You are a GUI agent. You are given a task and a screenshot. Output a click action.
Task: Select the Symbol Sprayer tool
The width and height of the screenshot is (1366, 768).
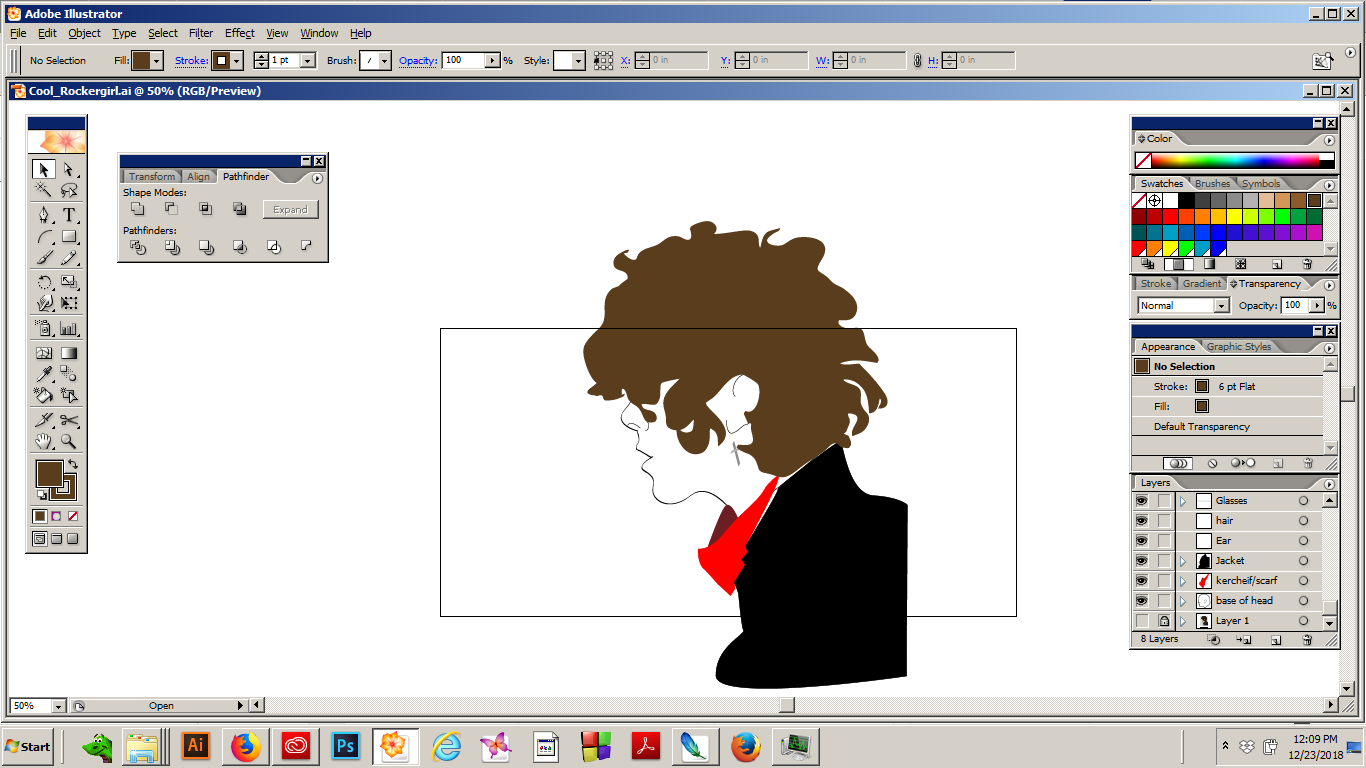(44, 328)
